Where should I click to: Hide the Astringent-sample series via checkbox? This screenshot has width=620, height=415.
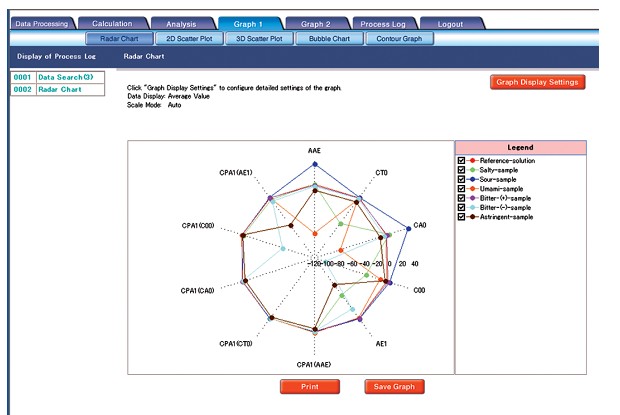click(461, 216)
